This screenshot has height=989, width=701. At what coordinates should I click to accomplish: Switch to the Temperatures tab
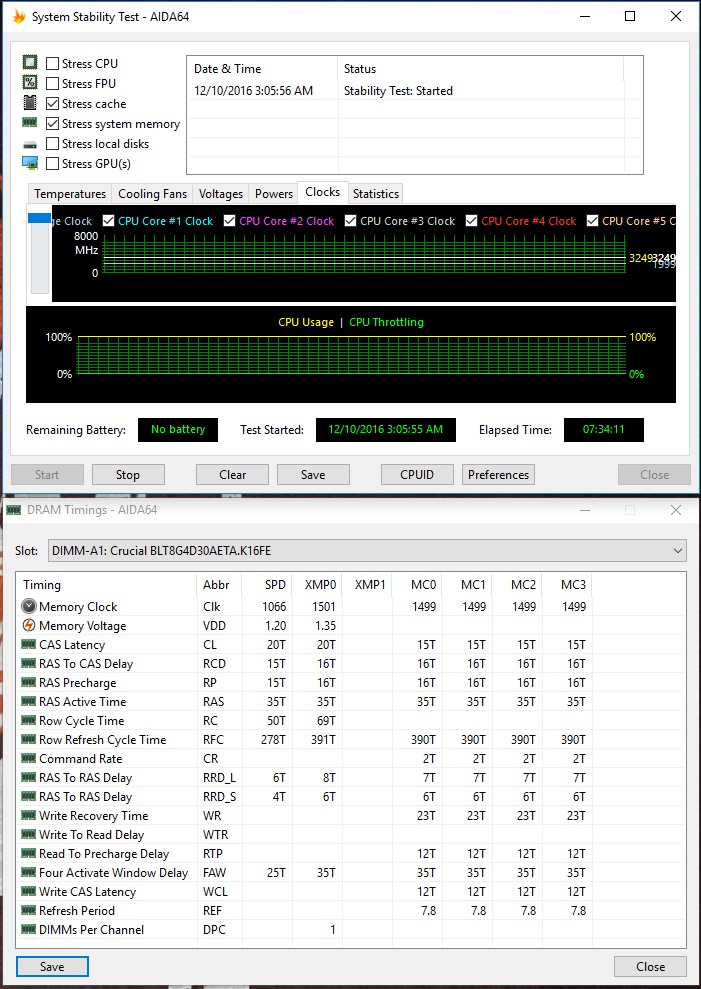tap(69, 194)
